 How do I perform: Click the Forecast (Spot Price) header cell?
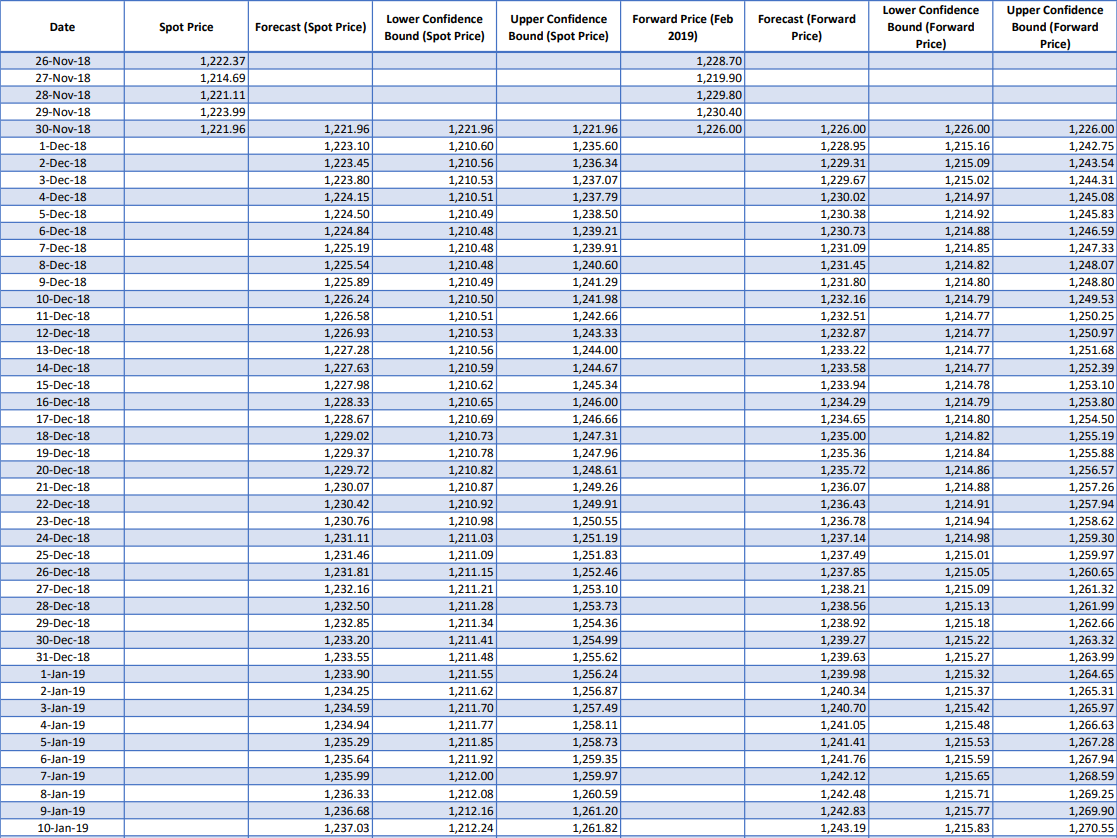pyautogui.click(x=311, y=27)
